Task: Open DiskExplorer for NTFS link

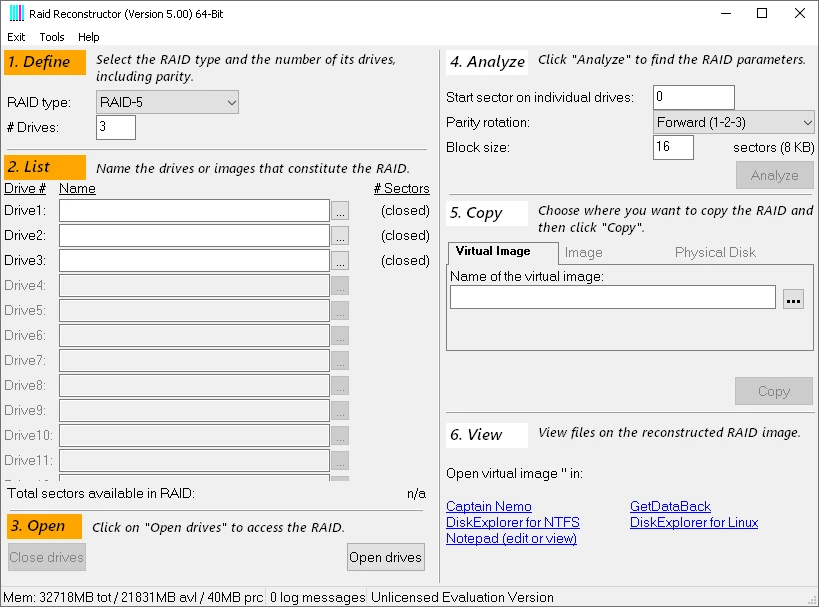Action: coord(513,523)
